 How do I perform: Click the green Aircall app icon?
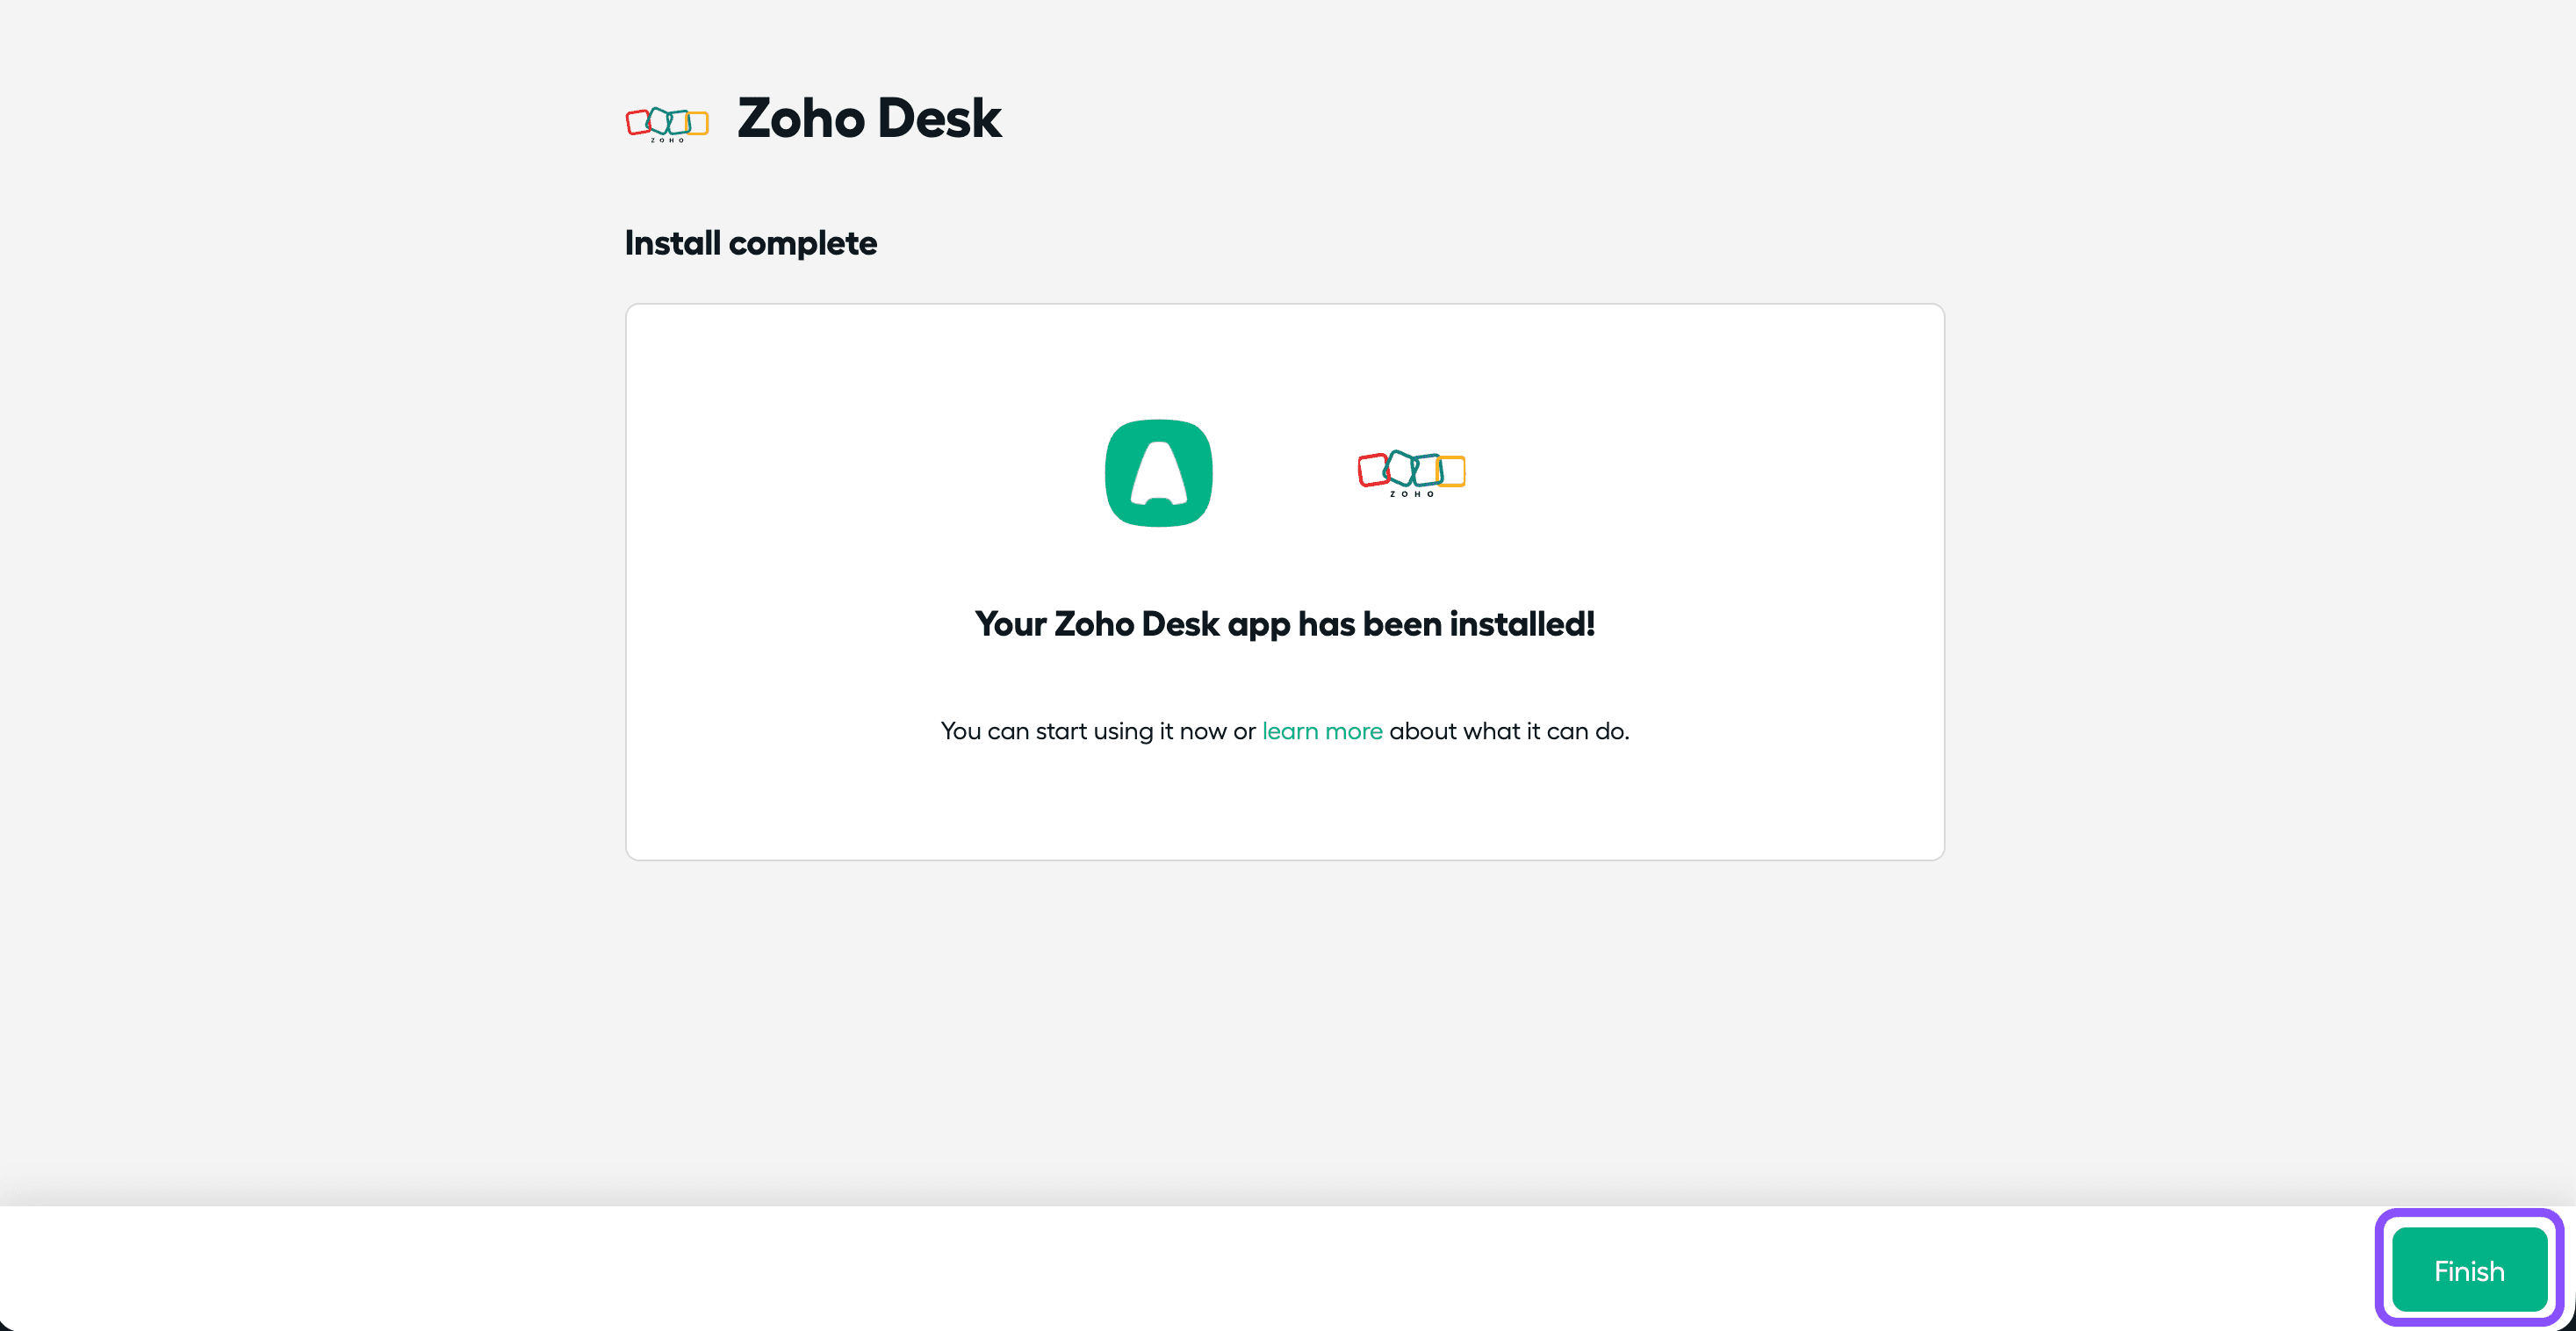tap(1158, 473)
